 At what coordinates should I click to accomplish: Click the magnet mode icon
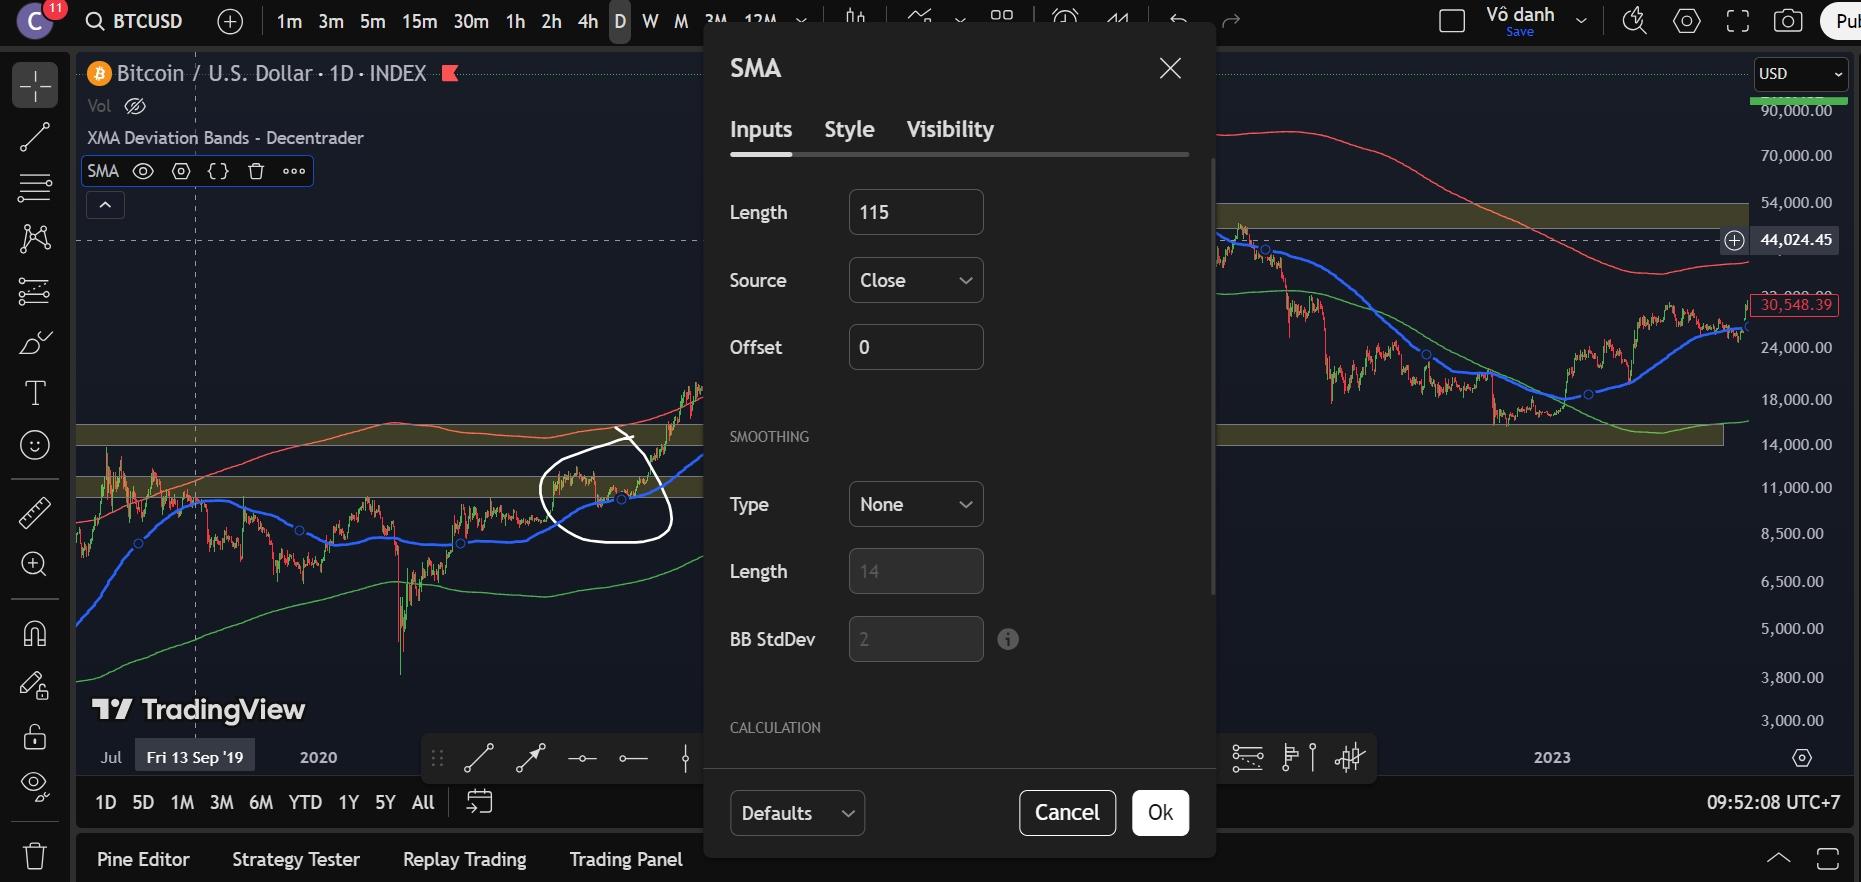tap(35, 634)
